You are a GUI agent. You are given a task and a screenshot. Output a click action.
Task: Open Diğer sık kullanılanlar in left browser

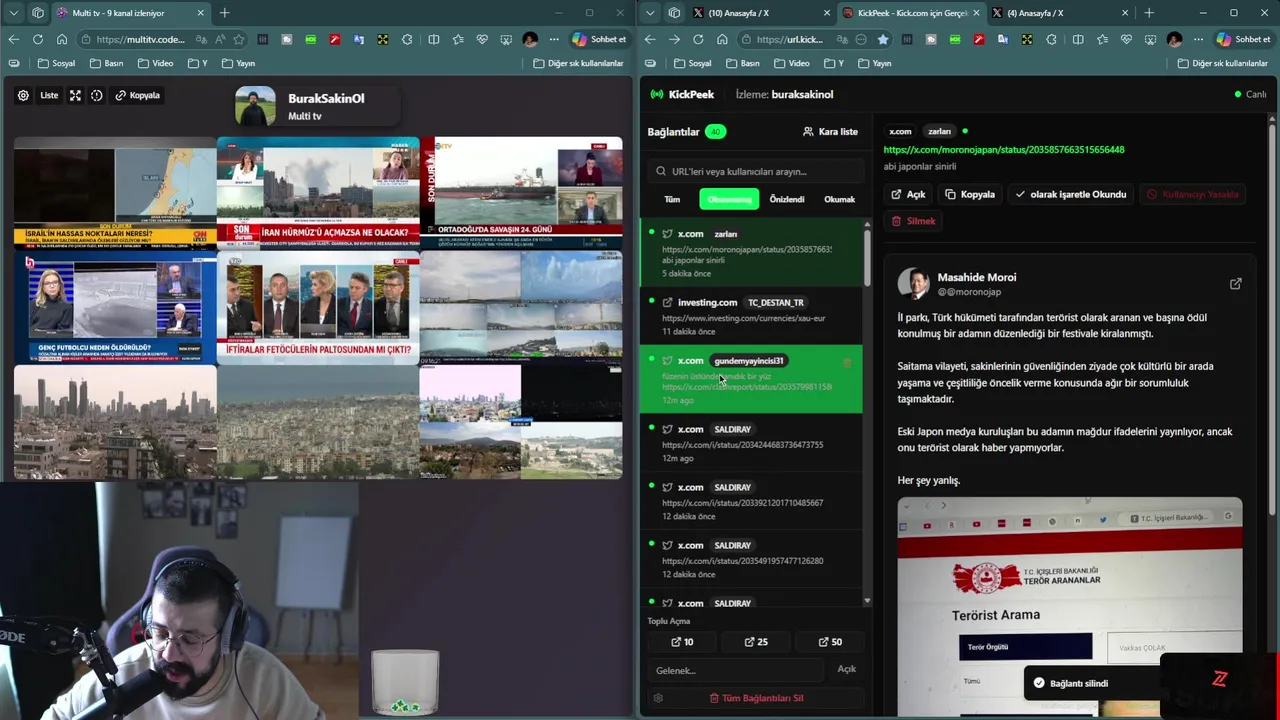(579, 63)
